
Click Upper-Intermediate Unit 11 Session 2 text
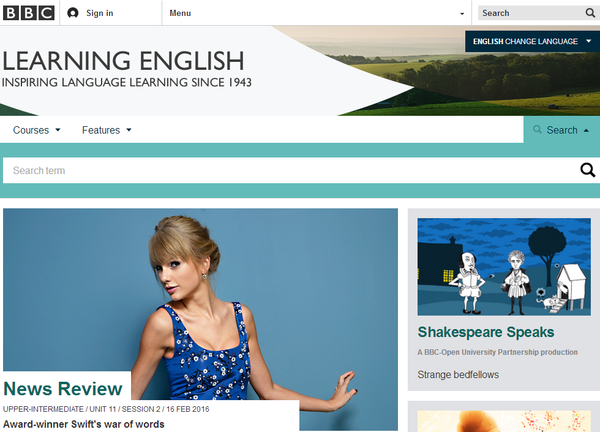click(82, 409)
